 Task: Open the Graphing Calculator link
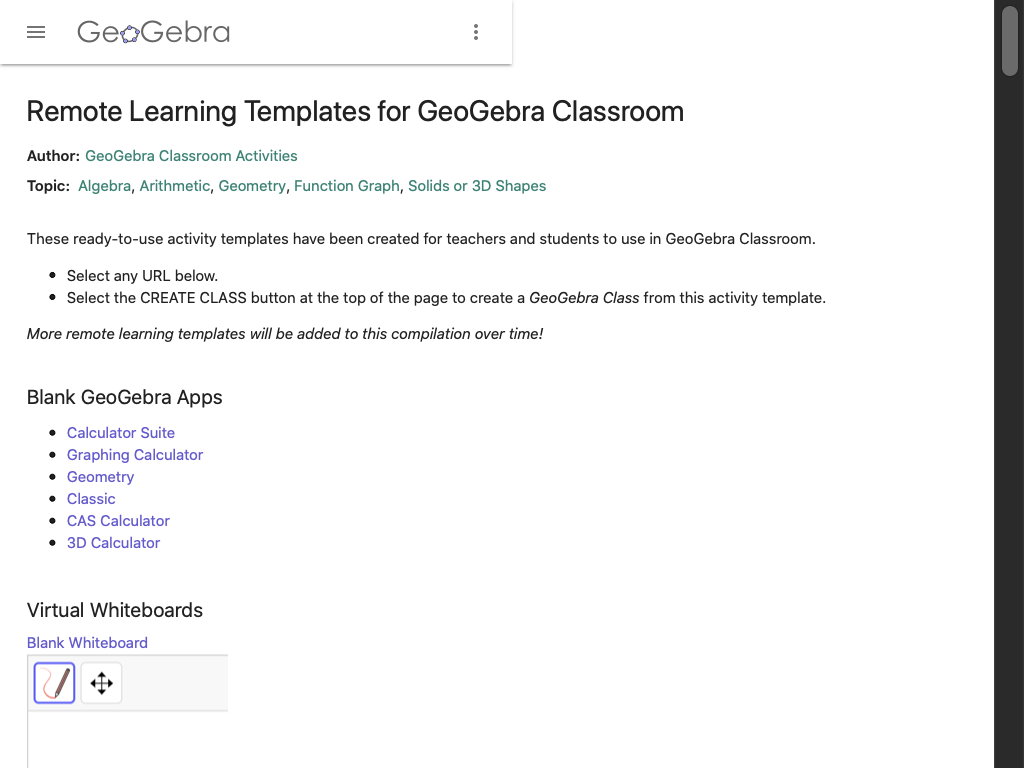click(135, 455)
